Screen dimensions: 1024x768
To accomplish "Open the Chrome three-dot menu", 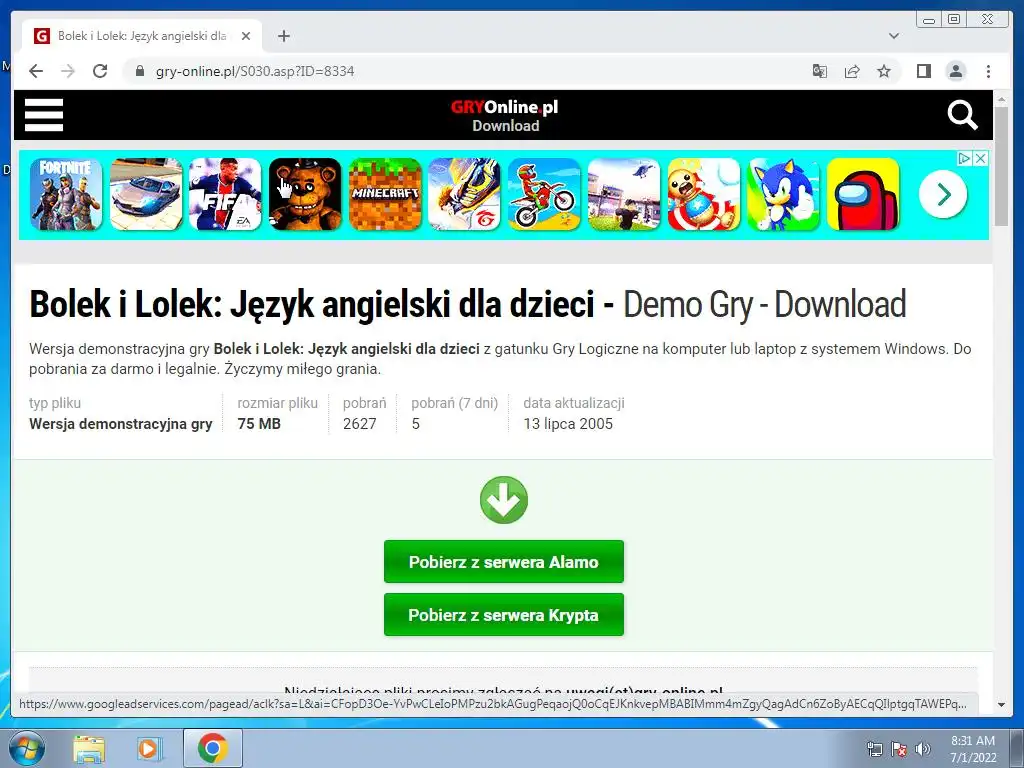I will click(988, 71).
